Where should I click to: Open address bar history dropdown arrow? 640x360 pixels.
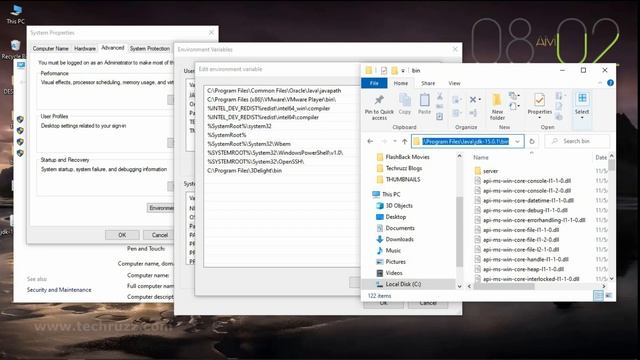tap(518, 141)
